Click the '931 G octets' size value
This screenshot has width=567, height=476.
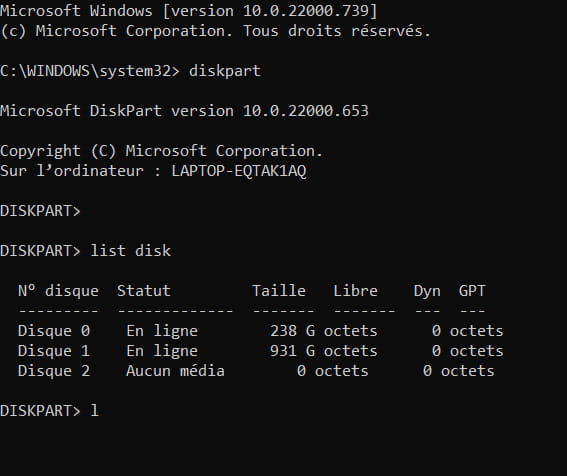pos(324,351)
